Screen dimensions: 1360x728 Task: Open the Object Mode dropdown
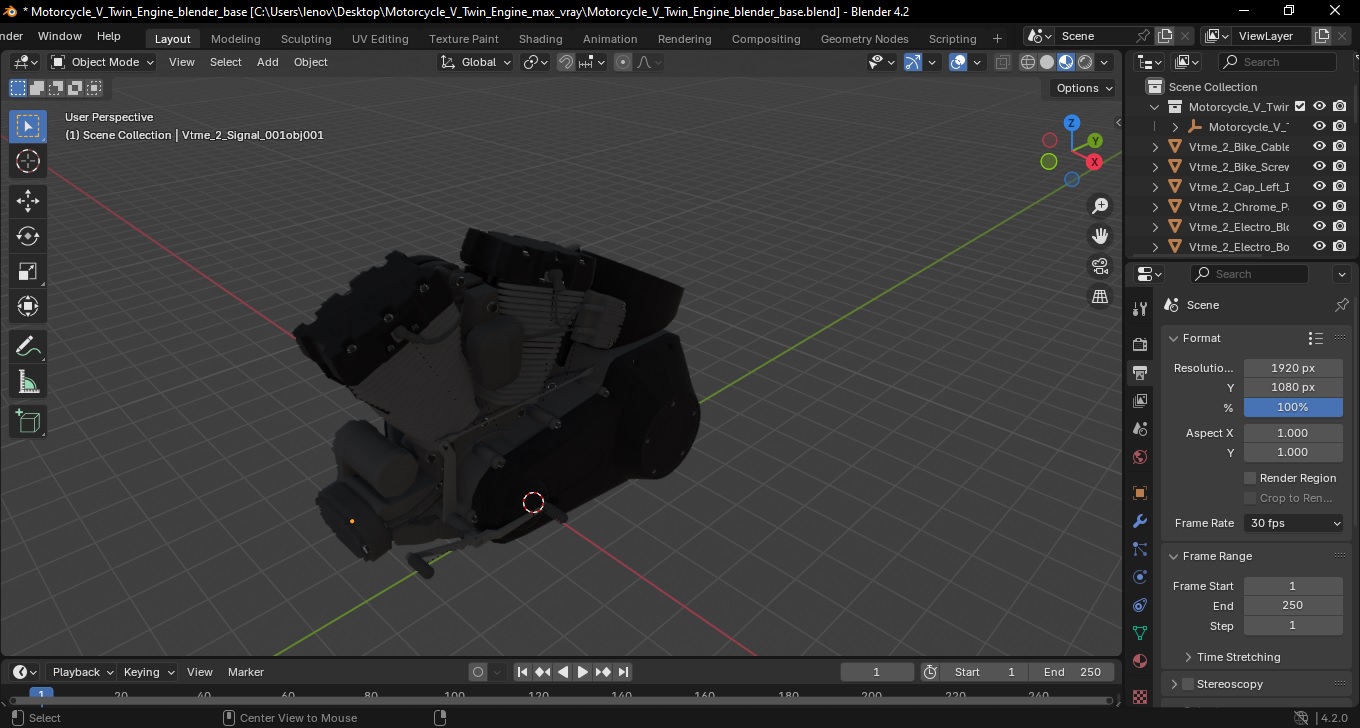(x=103, y=62)
